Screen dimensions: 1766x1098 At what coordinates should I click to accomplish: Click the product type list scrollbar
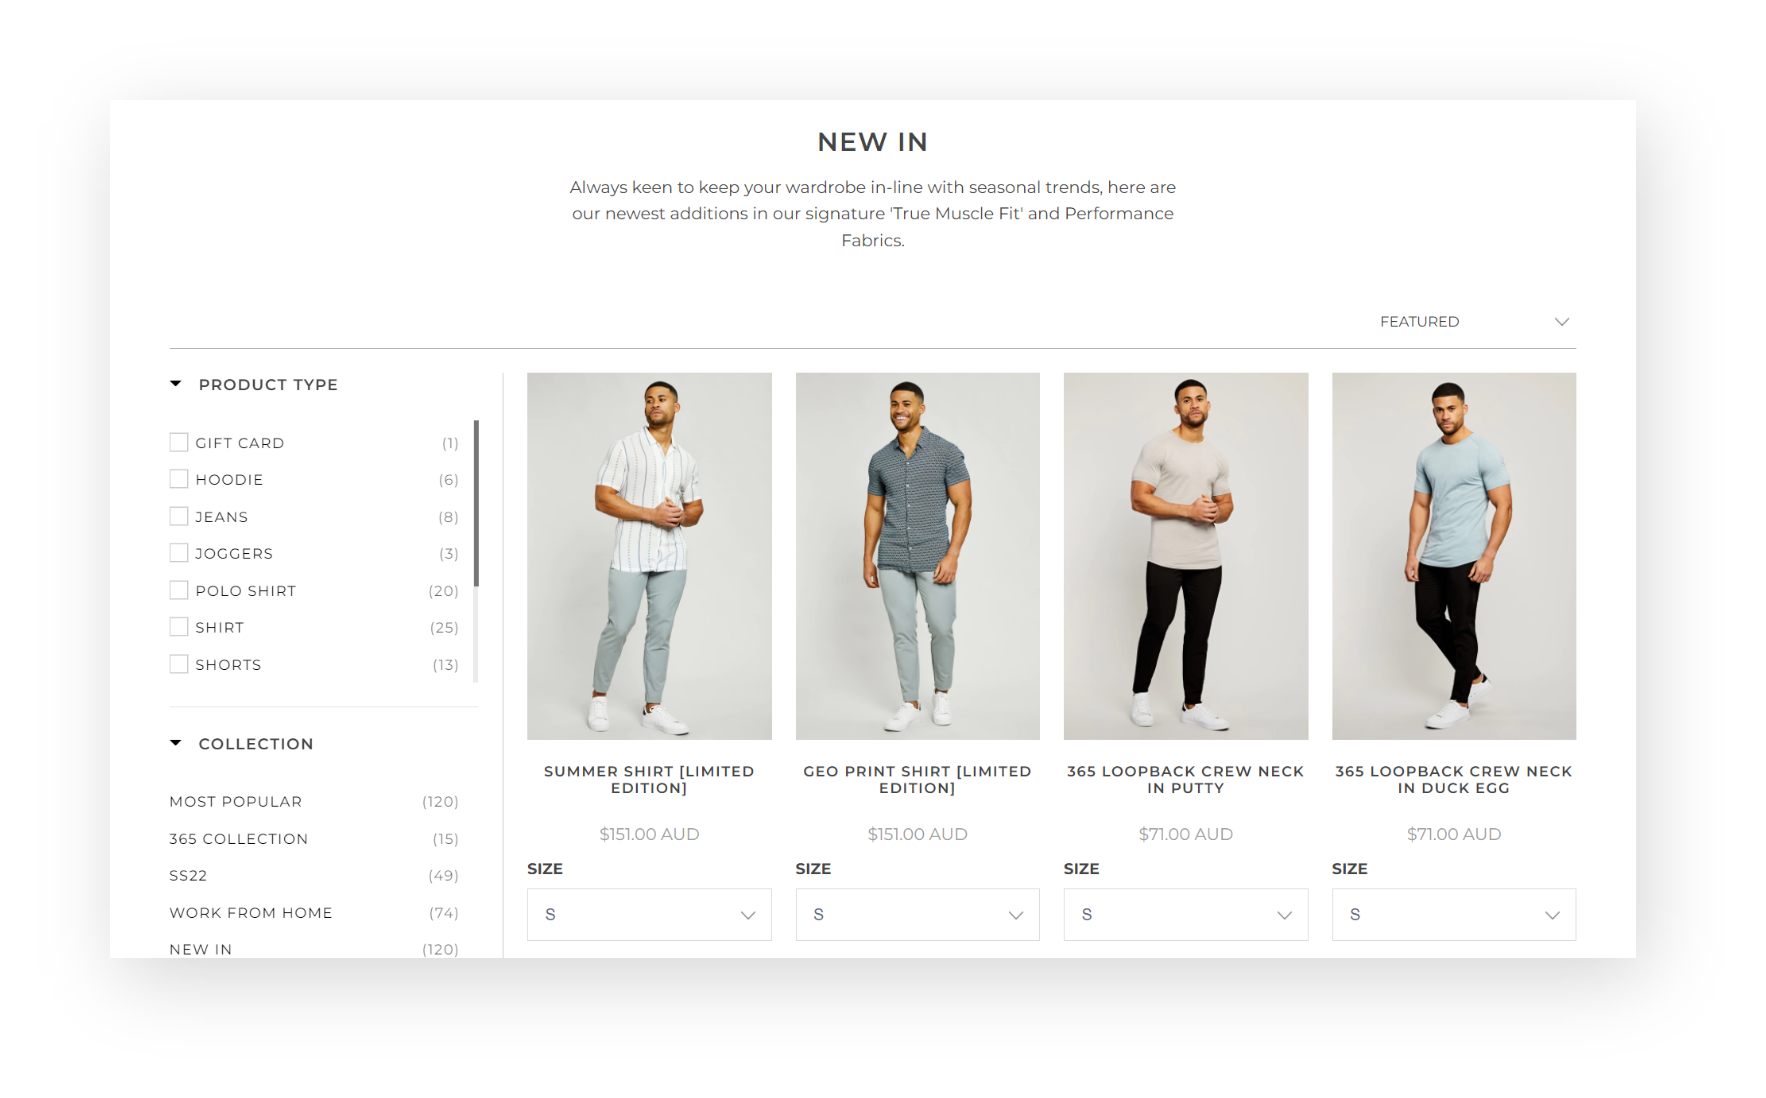(x=476, y=503)
